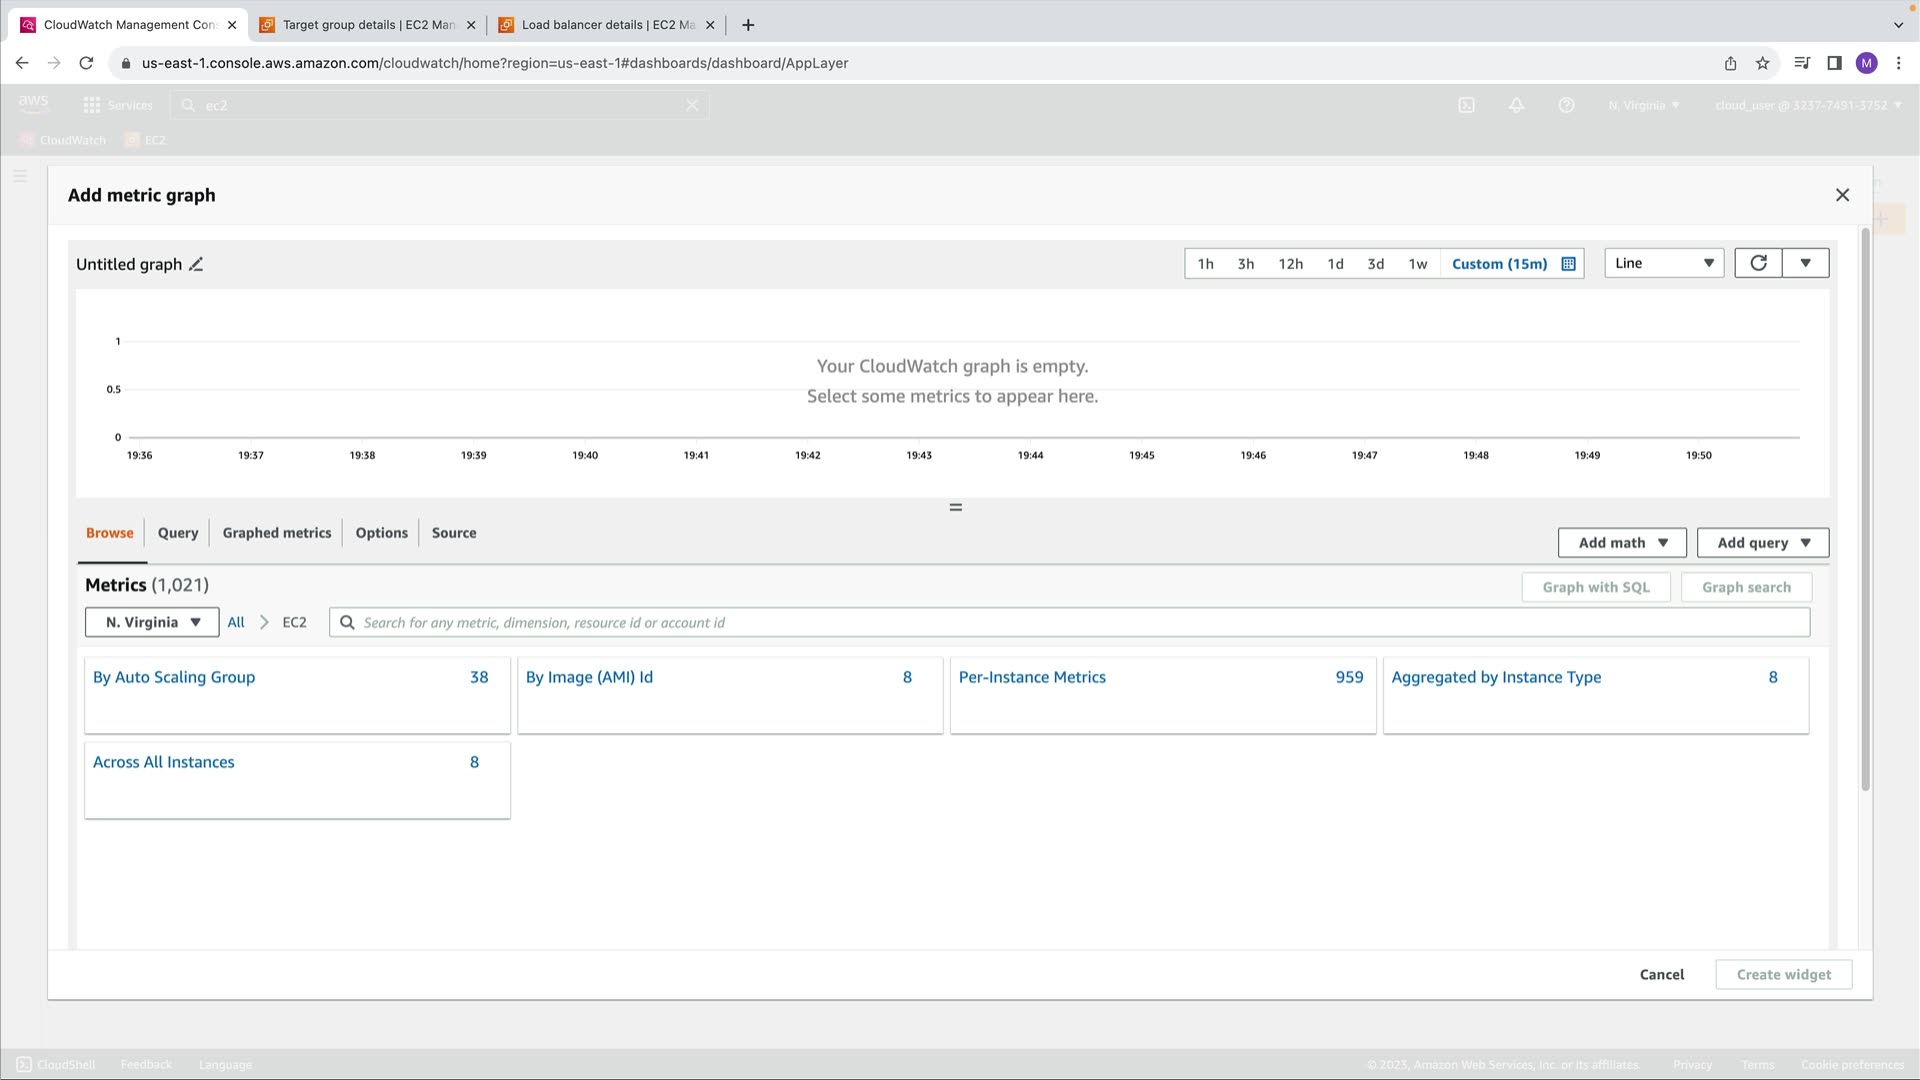The width and height of the screenshot is (1920, 1080).
Task: Open the N. Virginia region selector
Action: coord(152,622)
